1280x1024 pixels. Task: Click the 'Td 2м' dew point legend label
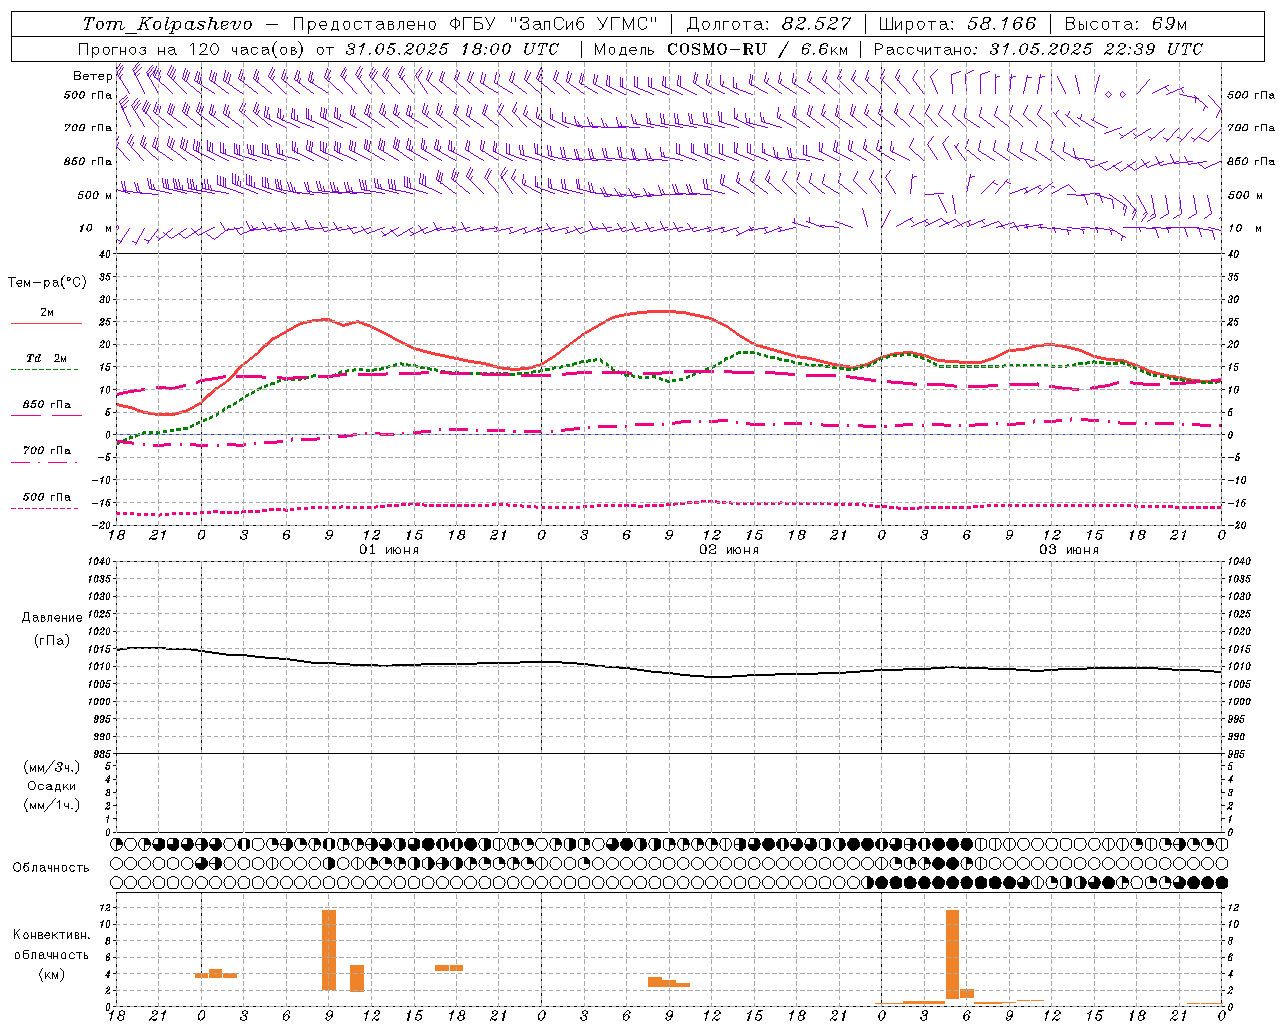click(47, 358)
